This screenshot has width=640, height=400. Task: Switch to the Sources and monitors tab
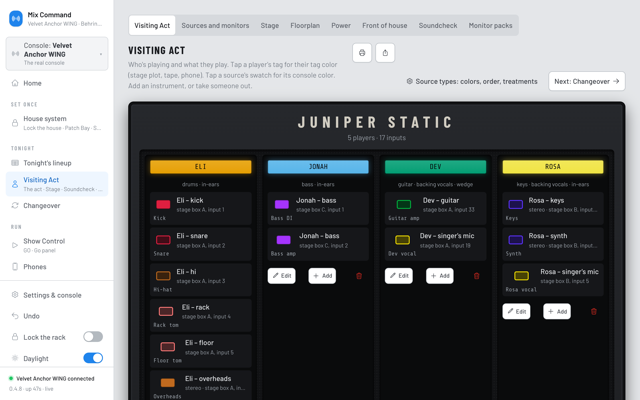215,25
